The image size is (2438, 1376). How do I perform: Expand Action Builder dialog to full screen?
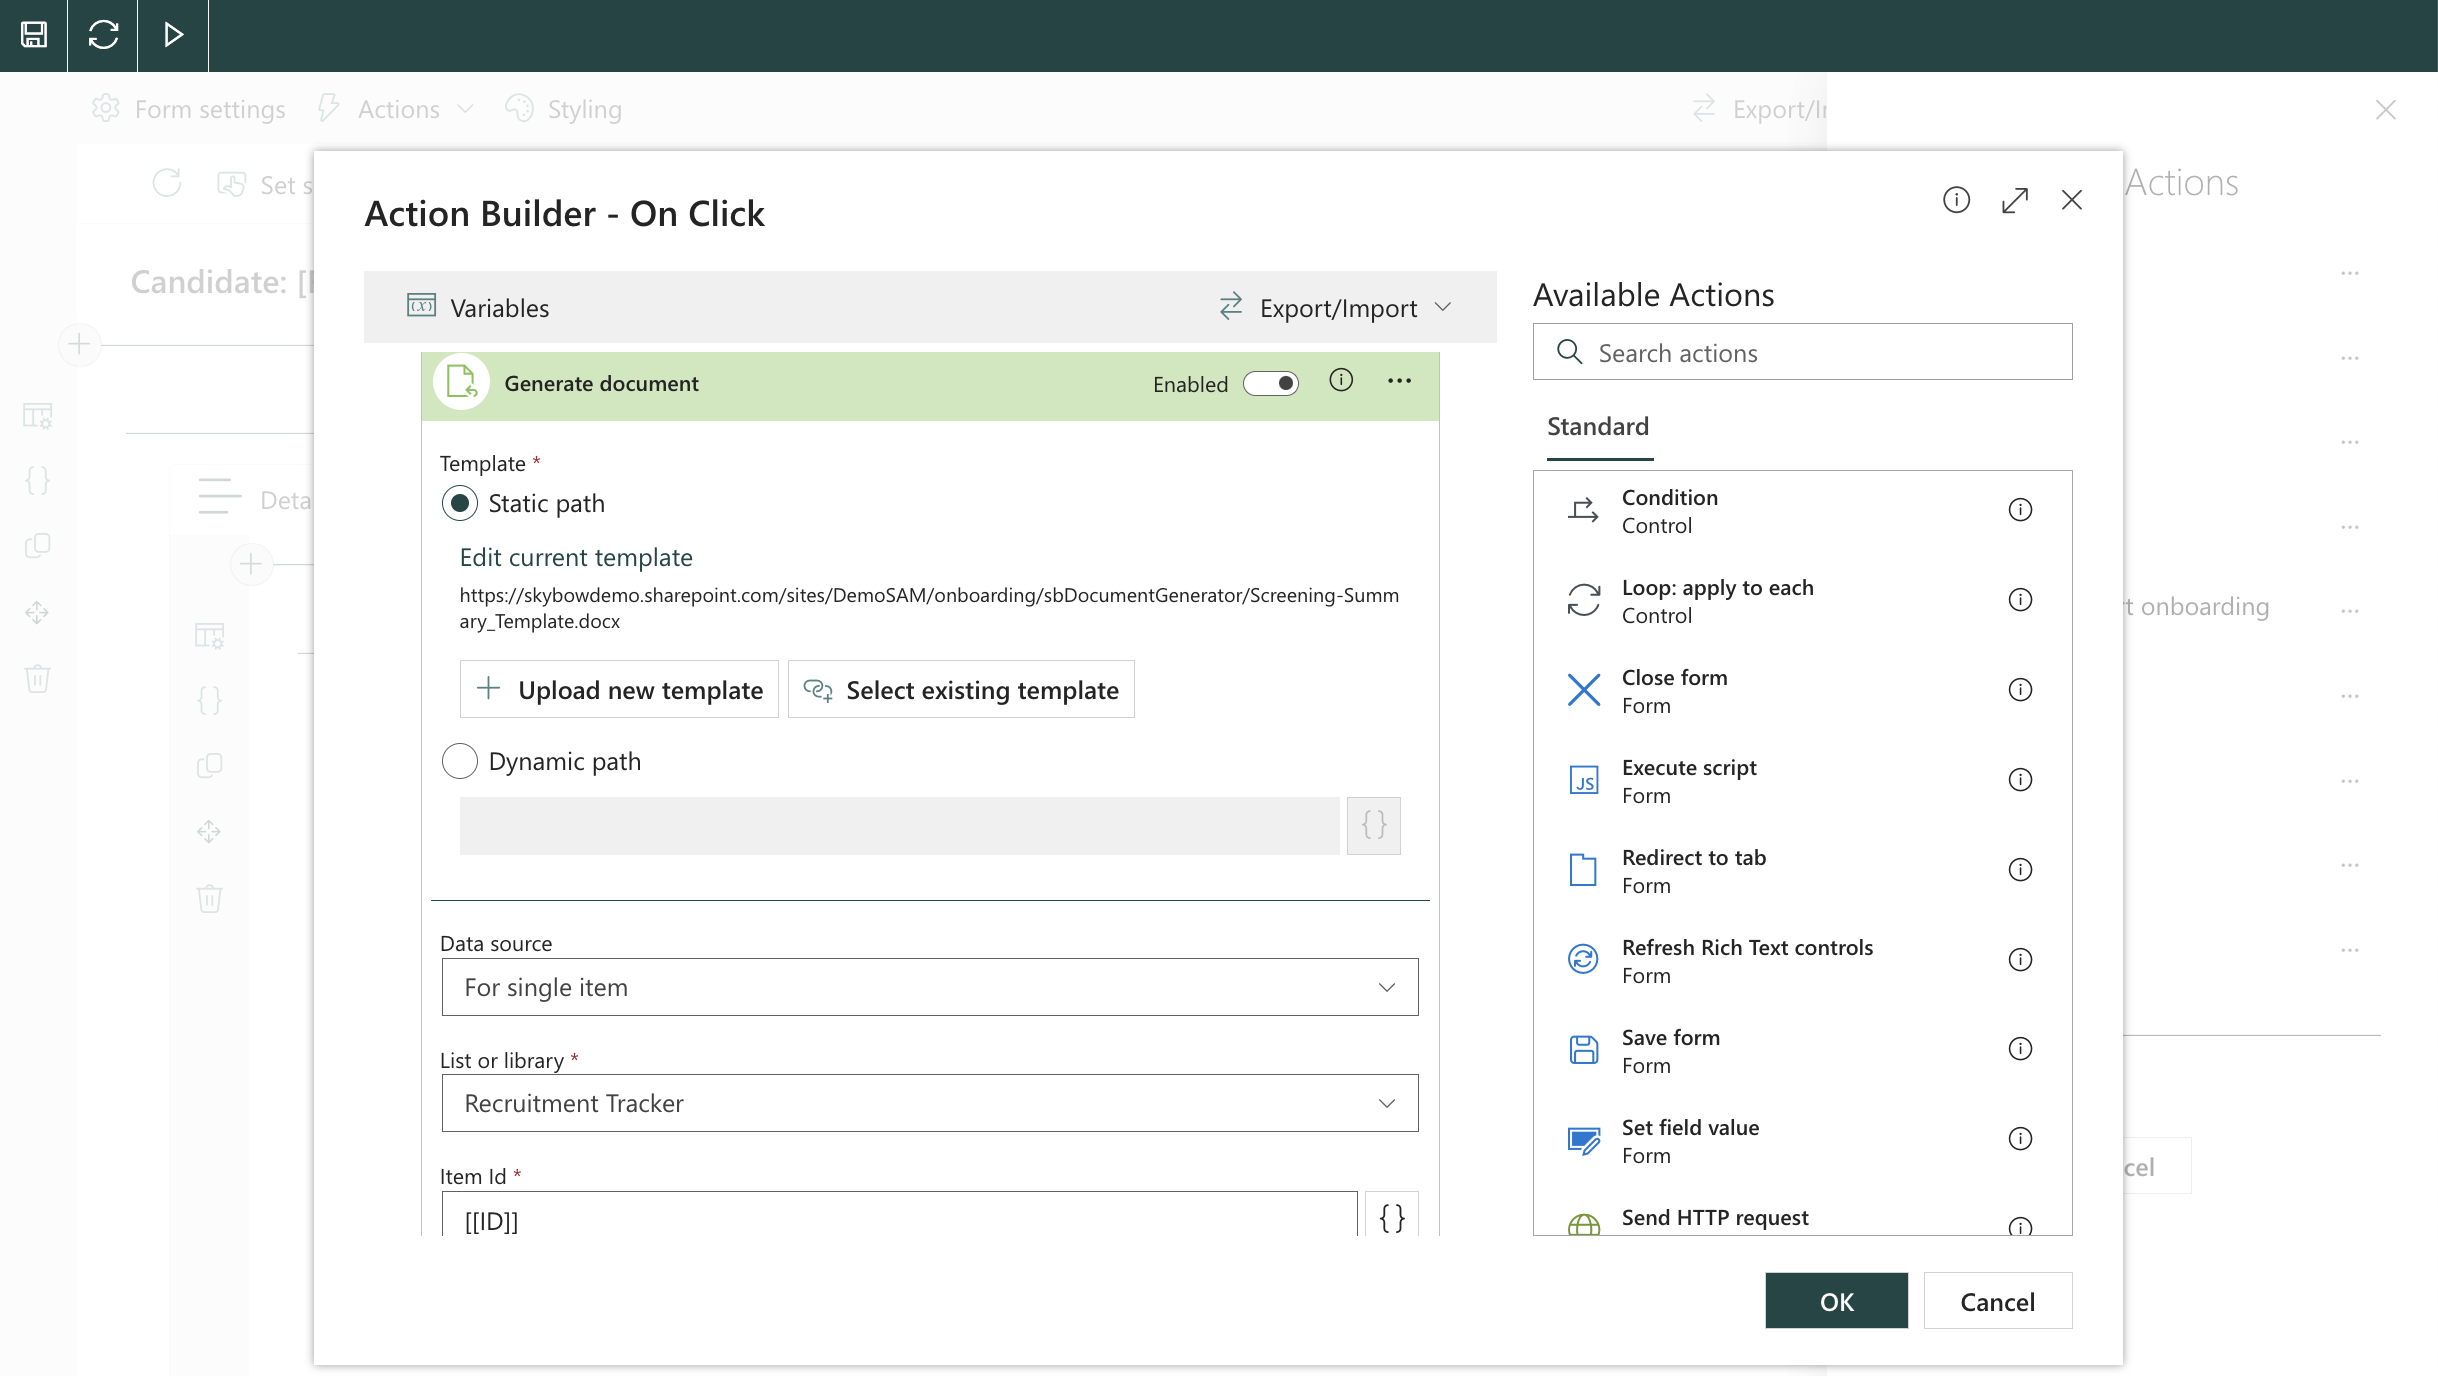point(2015,200)
